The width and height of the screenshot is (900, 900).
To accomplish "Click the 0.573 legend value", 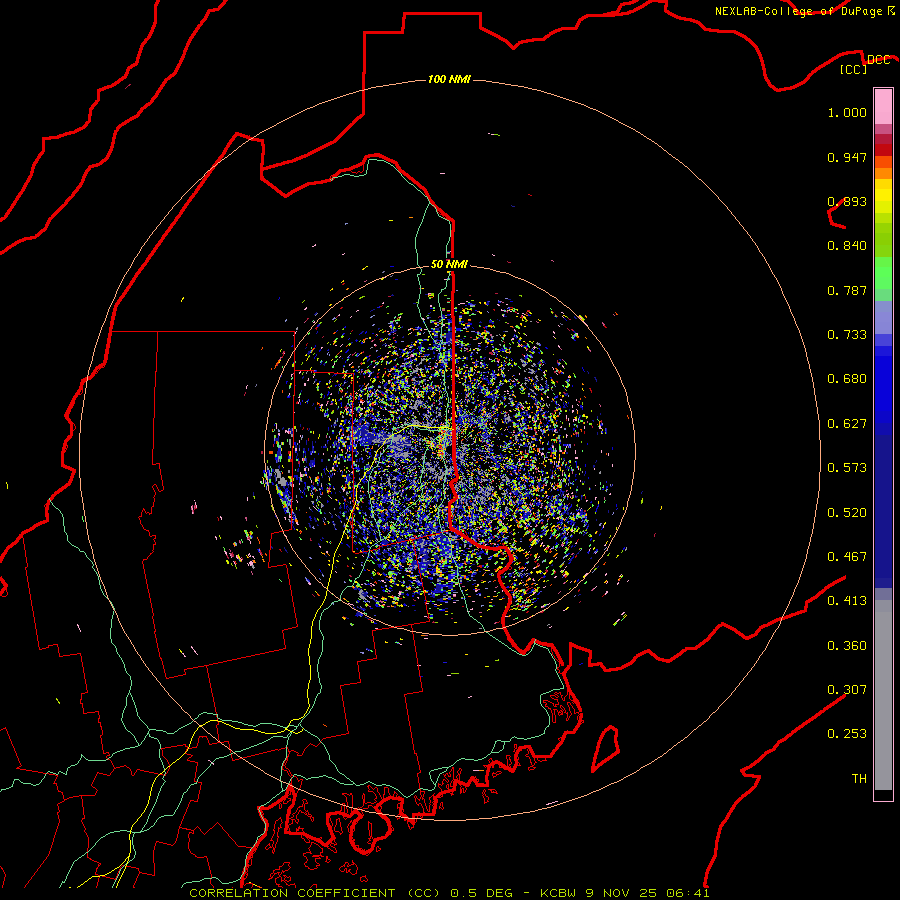I will tap(847, 468).
